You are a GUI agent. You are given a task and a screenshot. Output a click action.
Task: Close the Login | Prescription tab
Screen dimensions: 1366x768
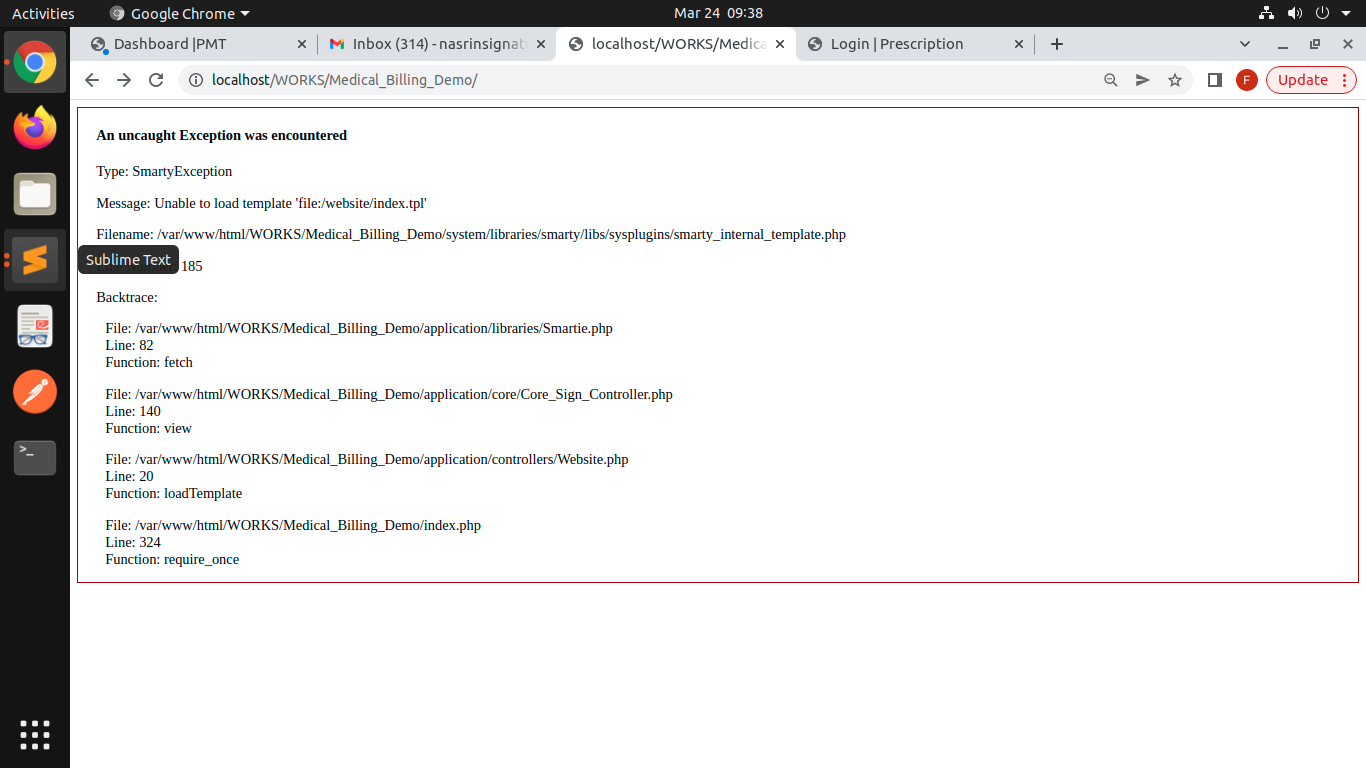(1019, 44)
